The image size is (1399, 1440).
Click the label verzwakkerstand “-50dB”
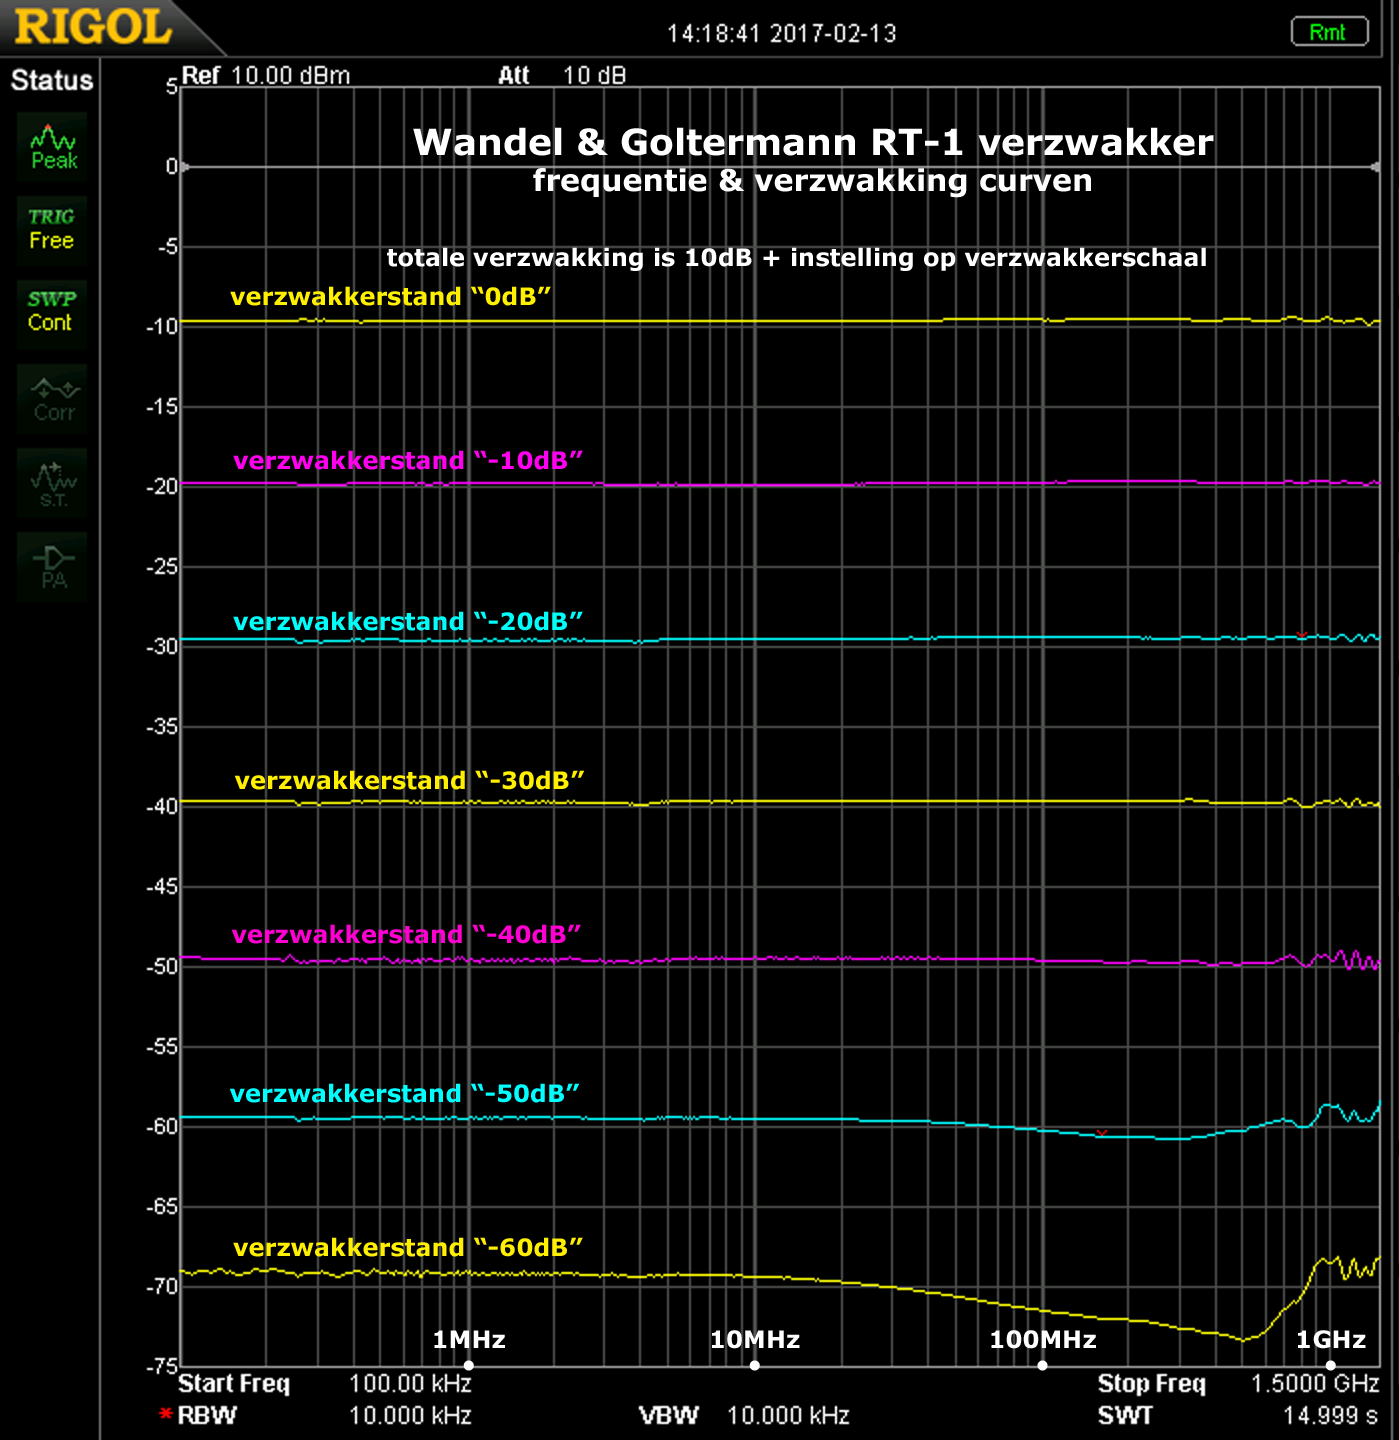(405, 1094)
